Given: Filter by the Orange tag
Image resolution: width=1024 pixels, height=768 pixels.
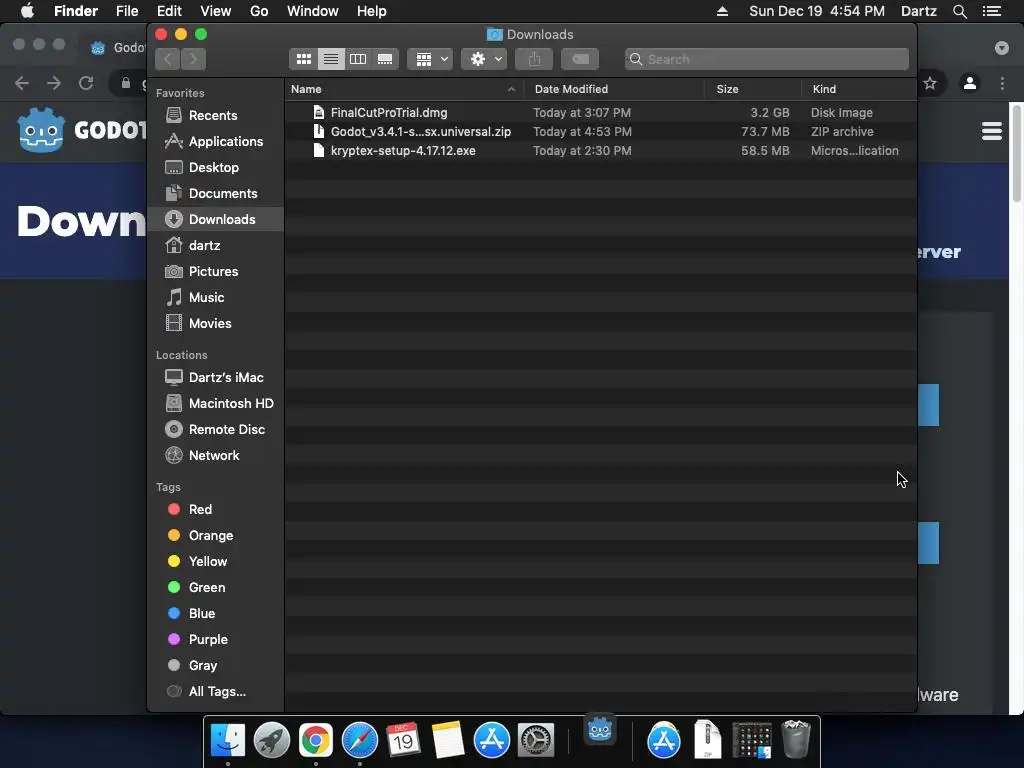Looking at the screenshot, I should tap(215, 536).
